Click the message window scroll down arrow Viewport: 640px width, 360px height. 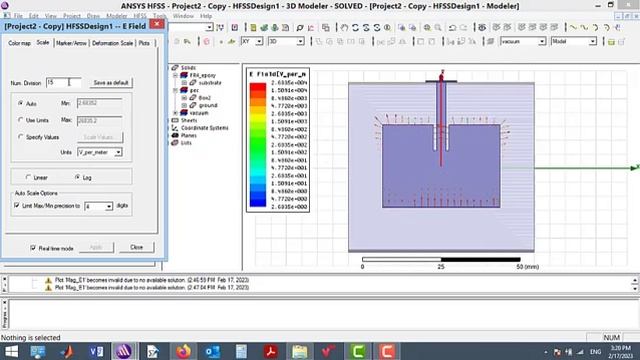(635, 289)
